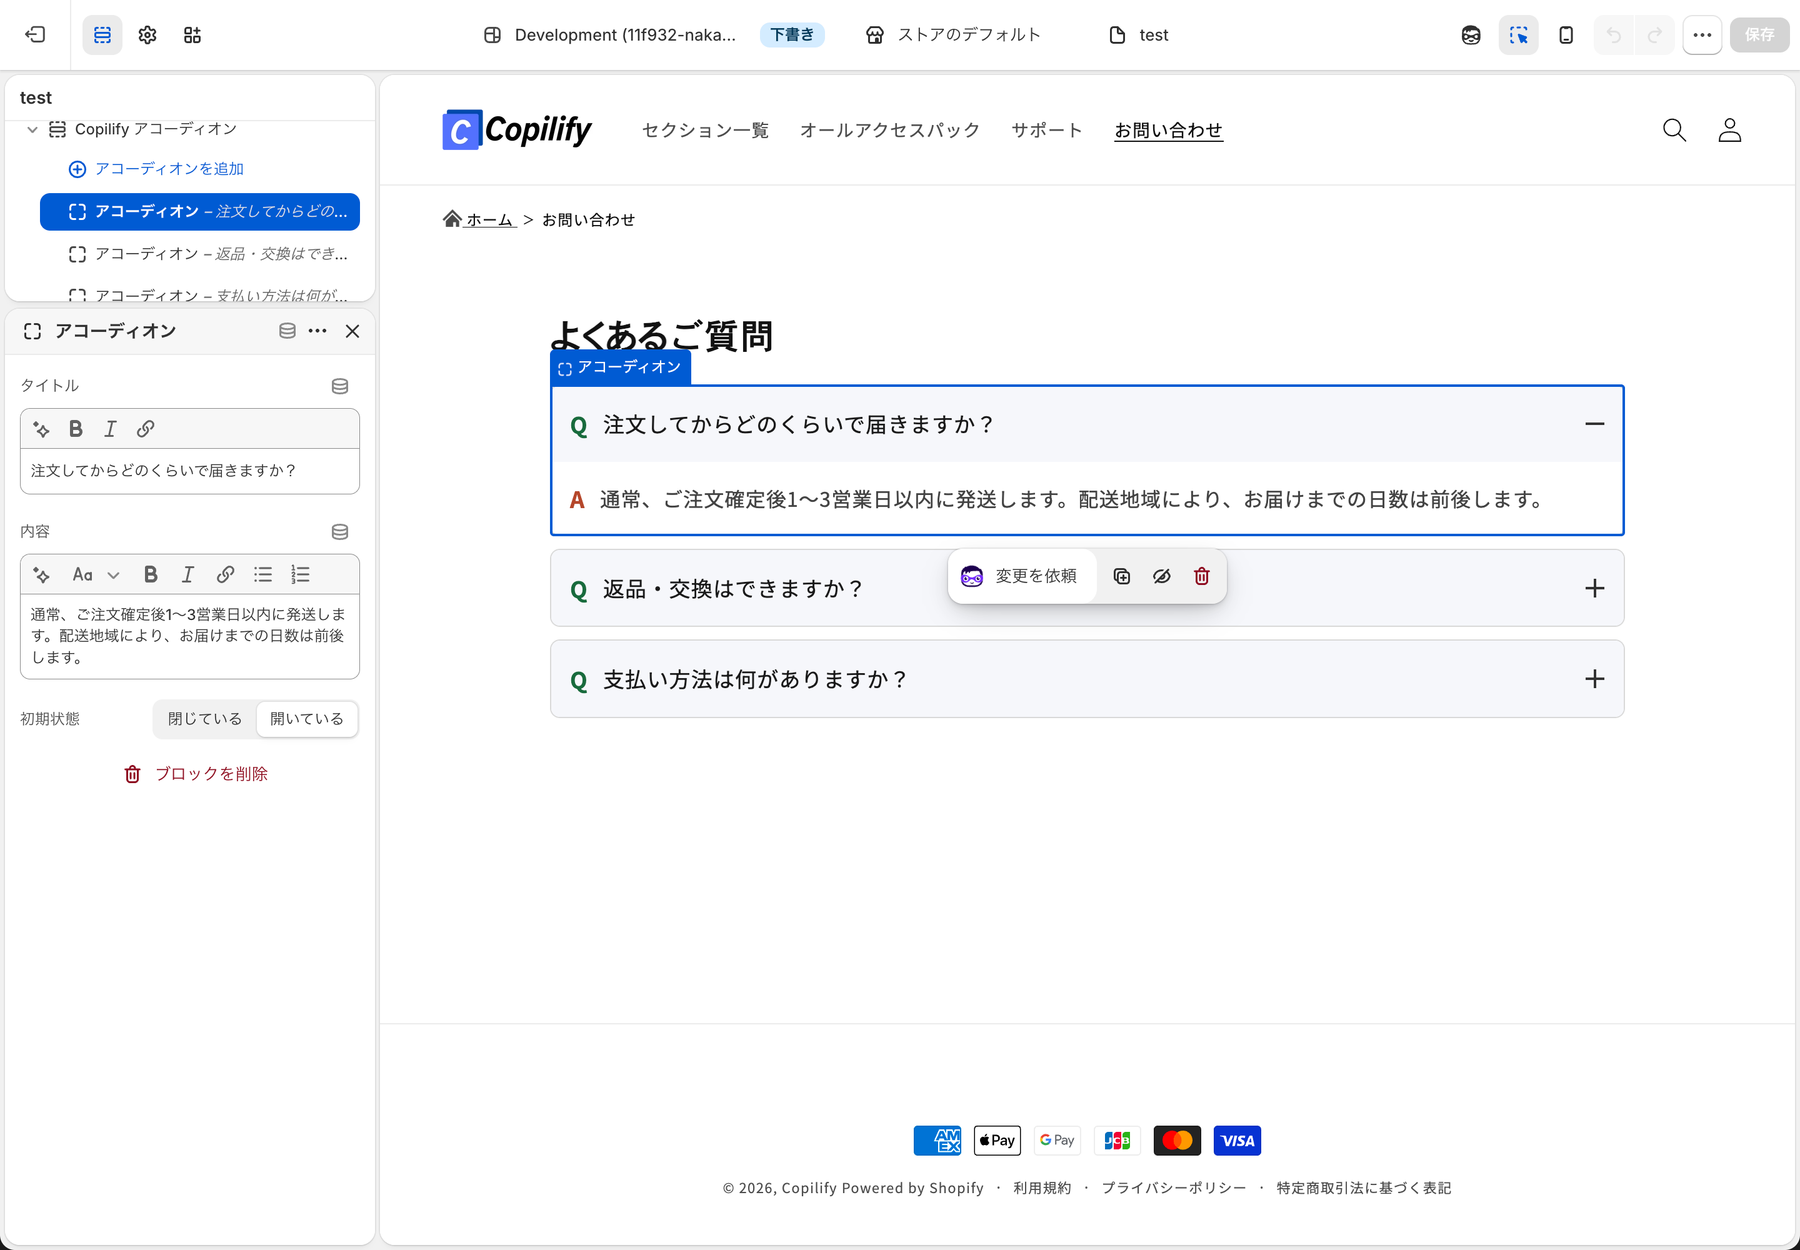
Task: Click the 下書き draft badge
Action: coord(792,35)
